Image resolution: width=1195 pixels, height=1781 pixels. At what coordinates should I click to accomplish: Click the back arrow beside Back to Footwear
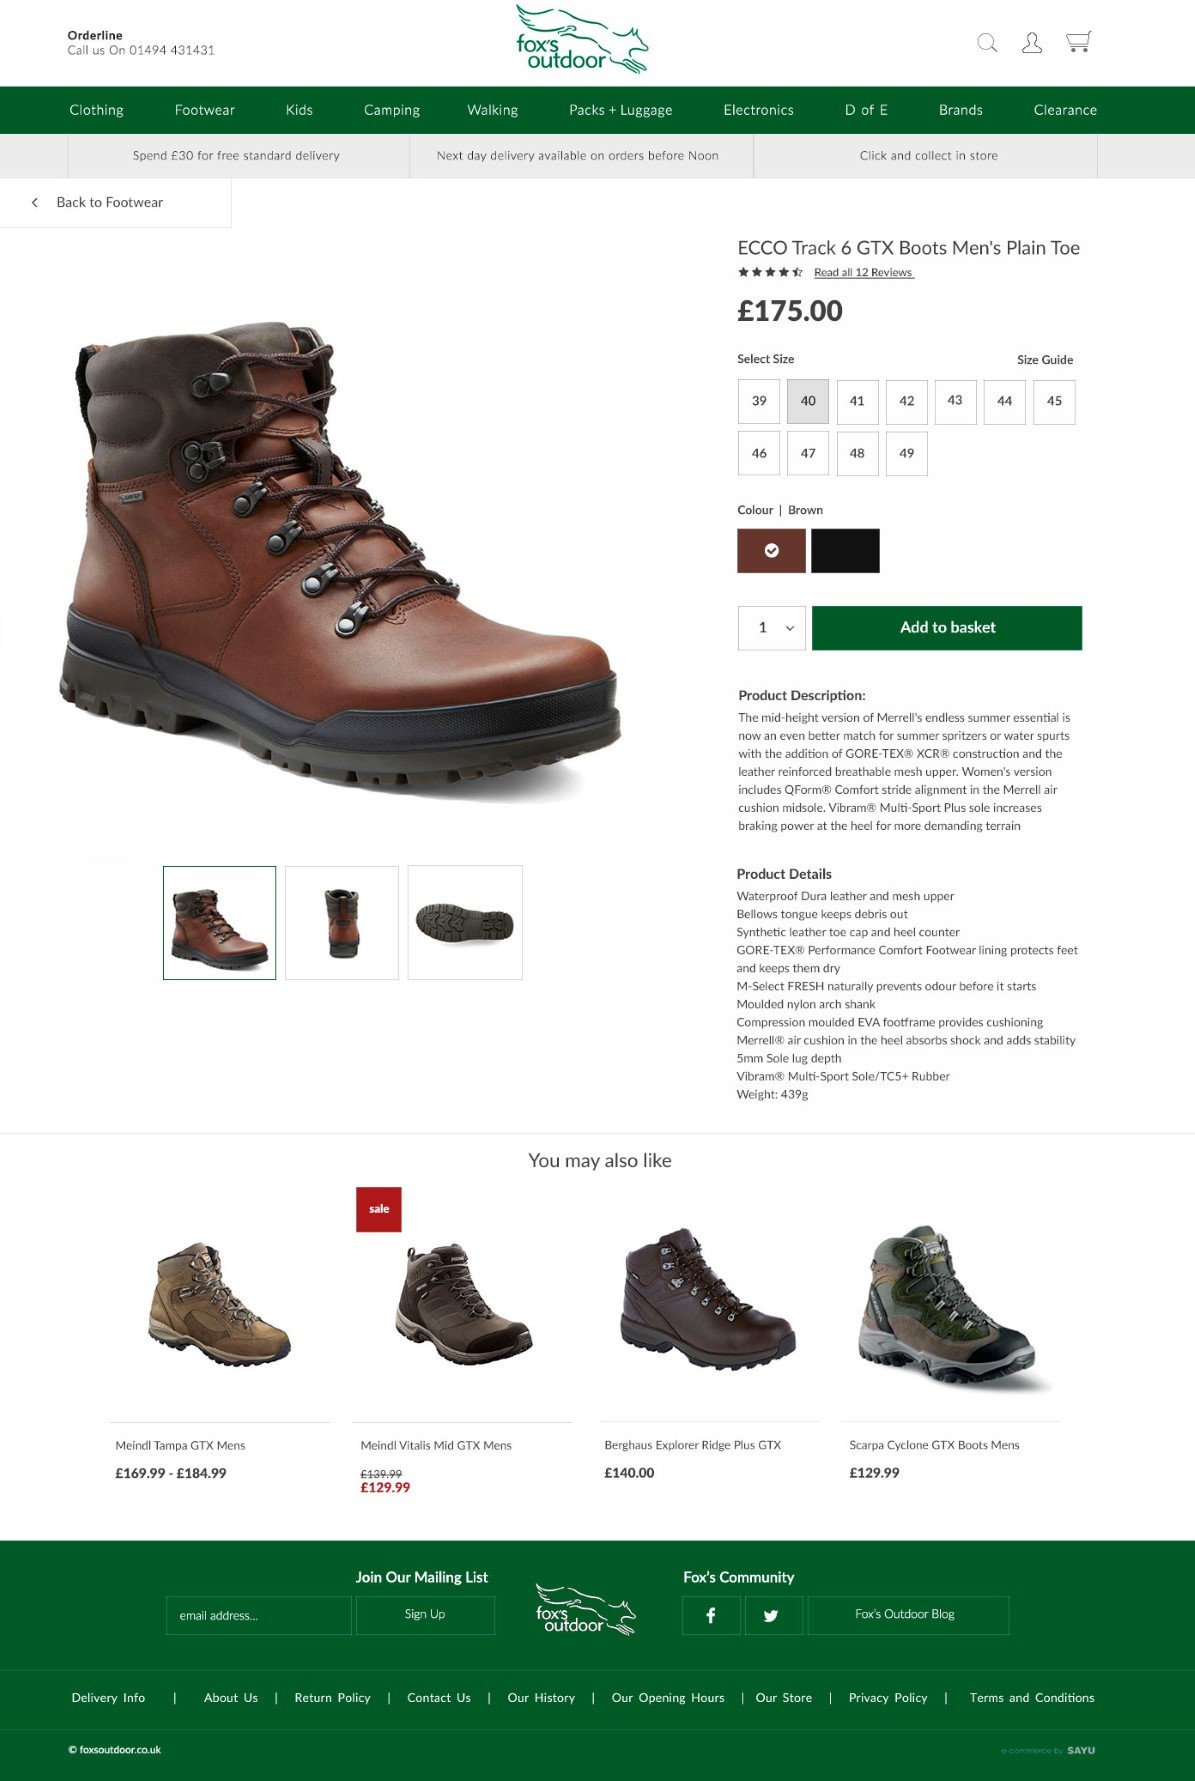[35, 202]
